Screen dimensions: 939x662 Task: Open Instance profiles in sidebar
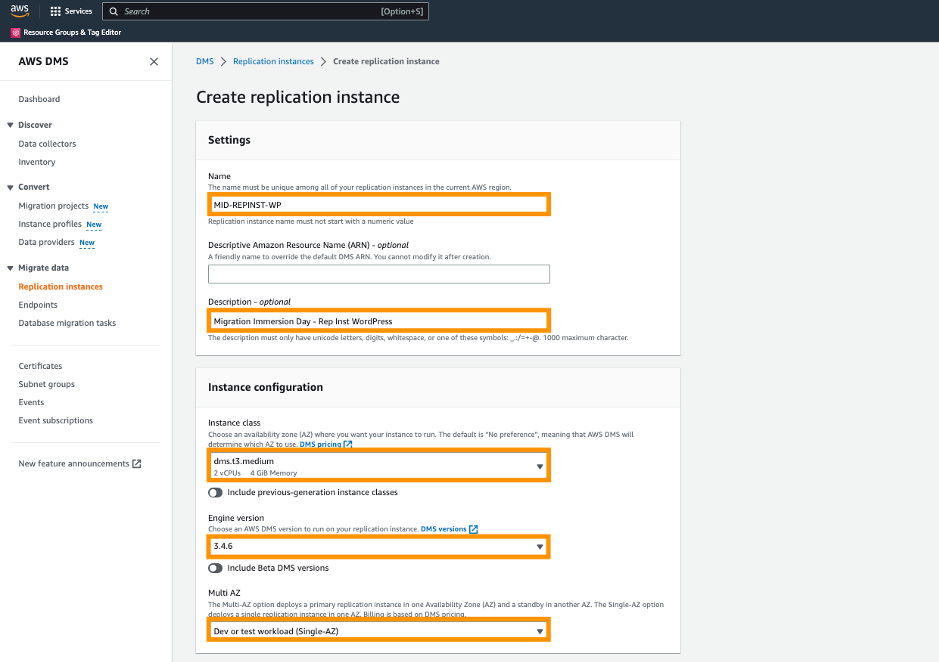(50, 224)
